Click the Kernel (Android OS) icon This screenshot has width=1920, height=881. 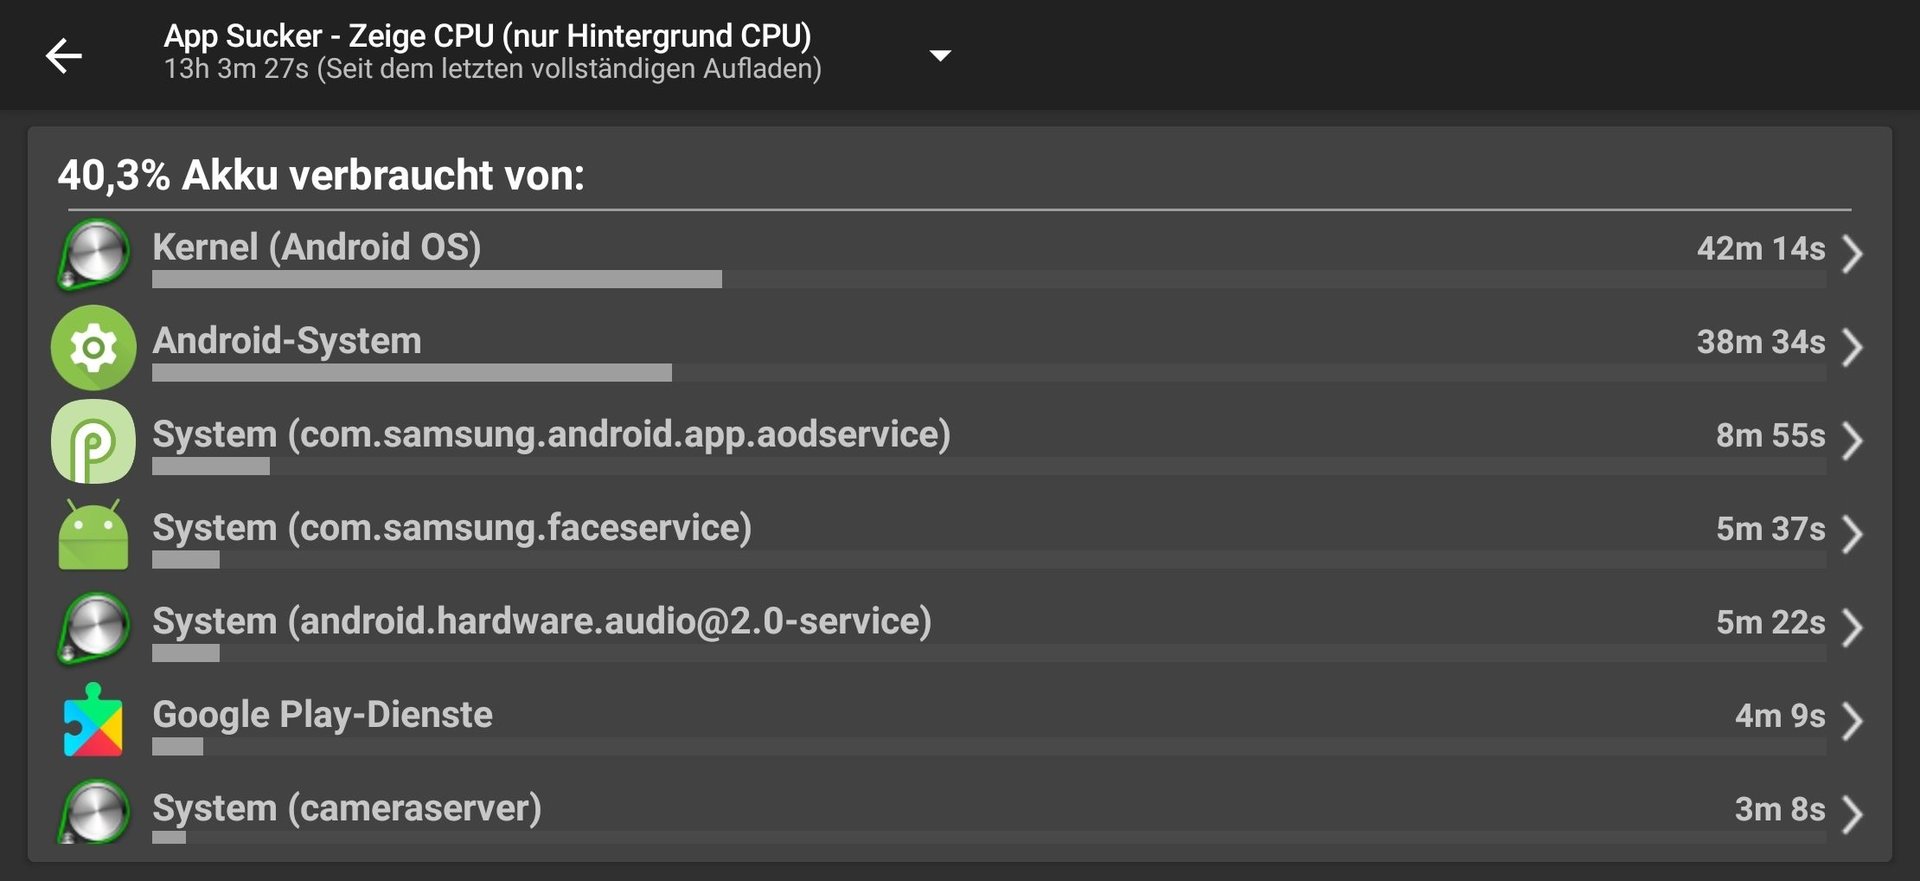[93, 254]
